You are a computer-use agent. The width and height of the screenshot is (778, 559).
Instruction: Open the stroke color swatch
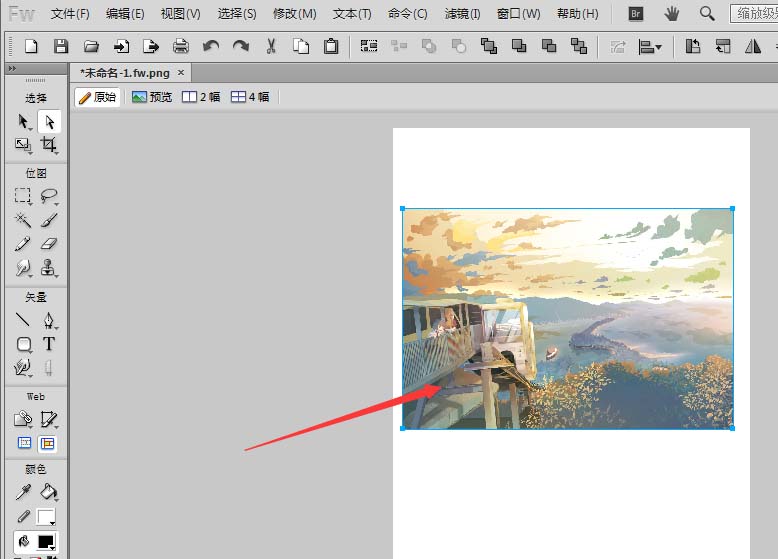pyautogui.click(x=46, y=517)
